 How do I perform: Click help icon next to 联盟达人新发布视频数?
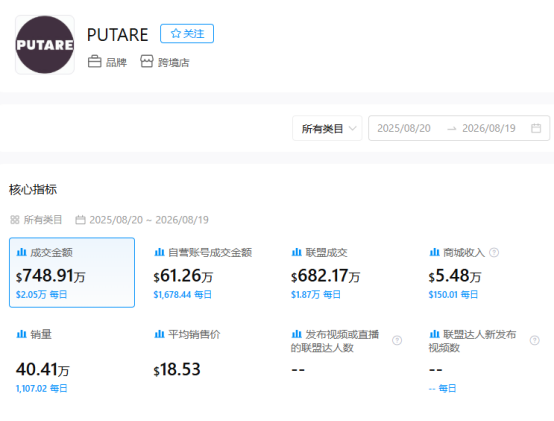535,340
